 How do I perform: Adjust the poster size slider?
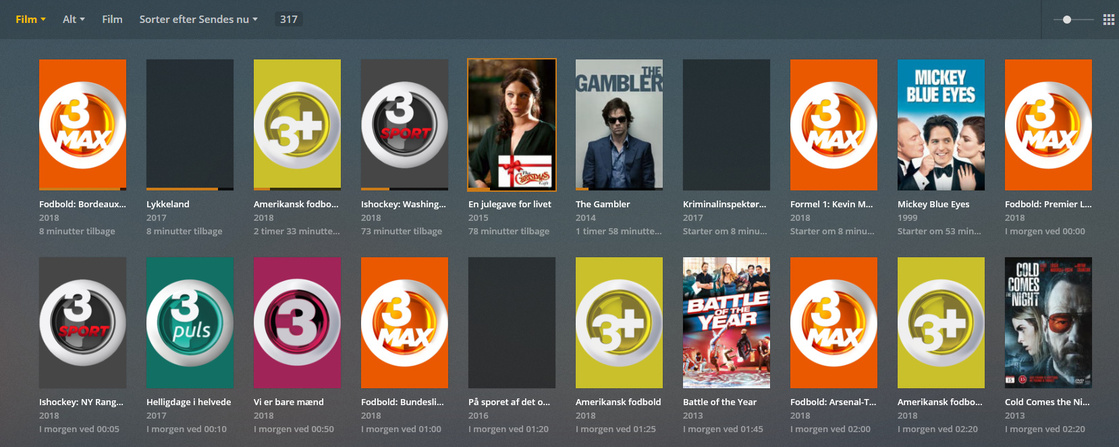1074,19
